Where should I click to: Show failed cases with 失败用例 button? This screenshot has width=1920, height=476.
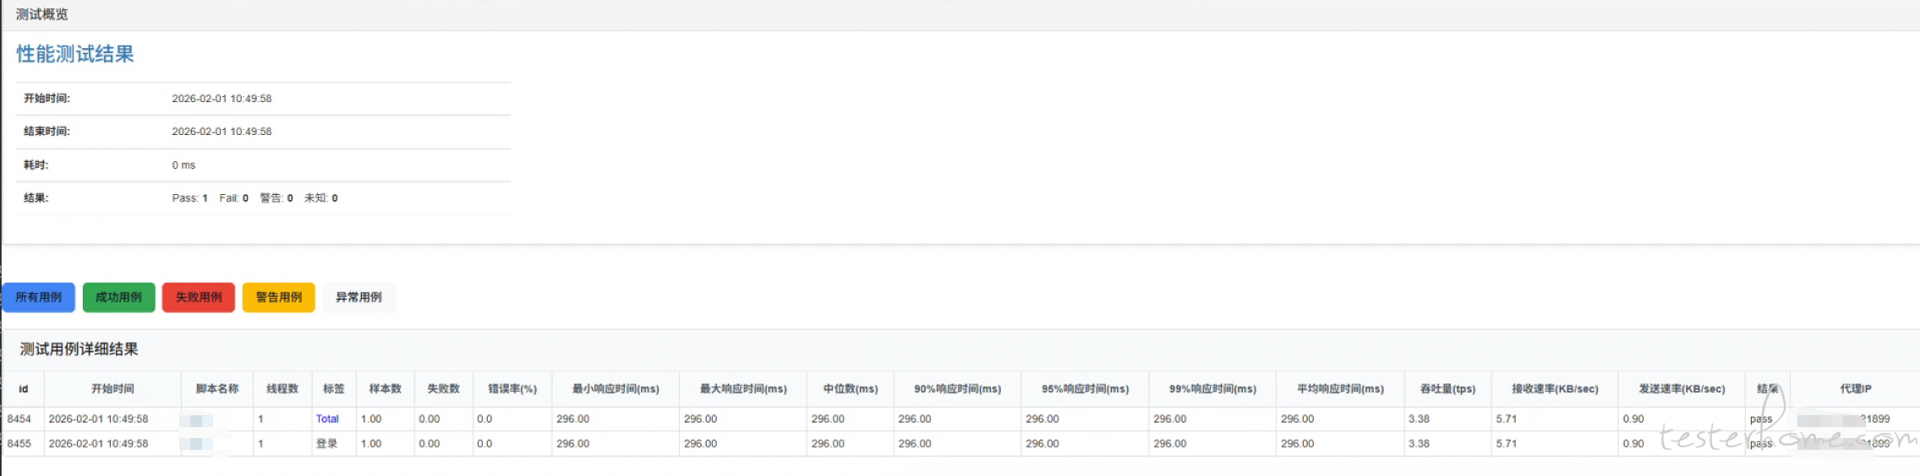pyautogui.click(x=198, y=297)
